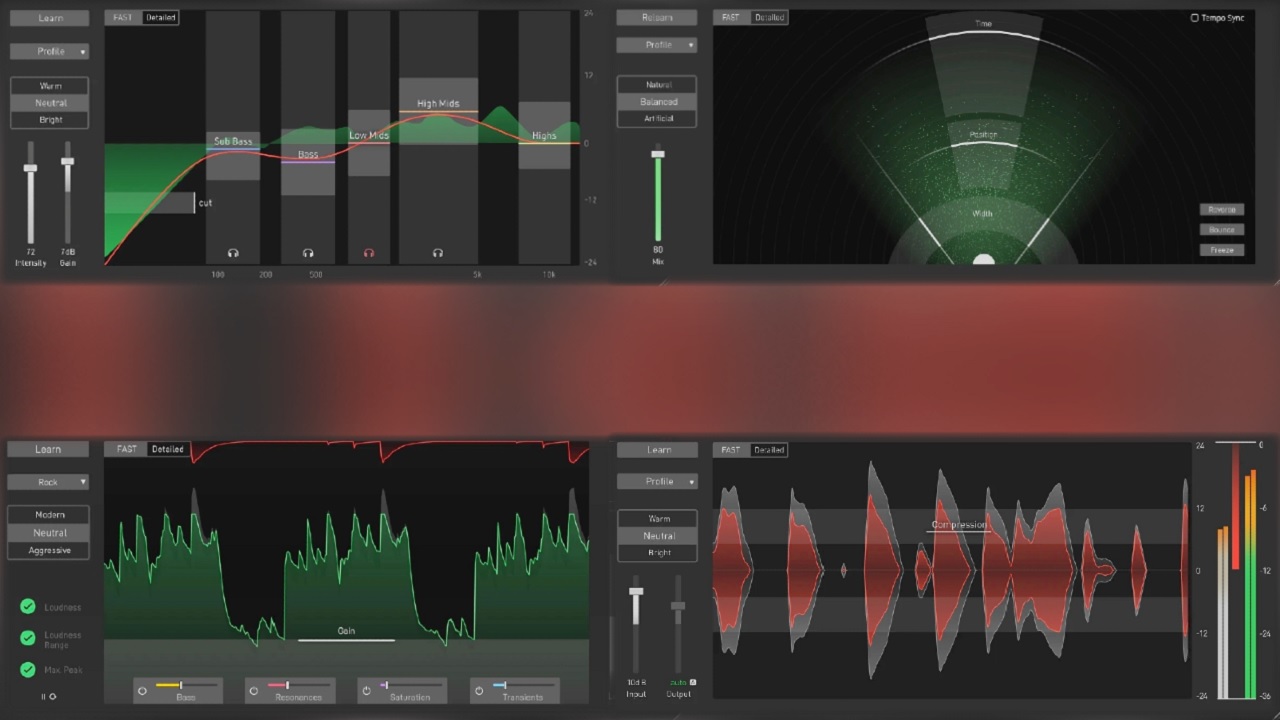Open the Profile dropdown in the EQ panel
This screenshot has height=720, width=1280.
click(49, 51)
